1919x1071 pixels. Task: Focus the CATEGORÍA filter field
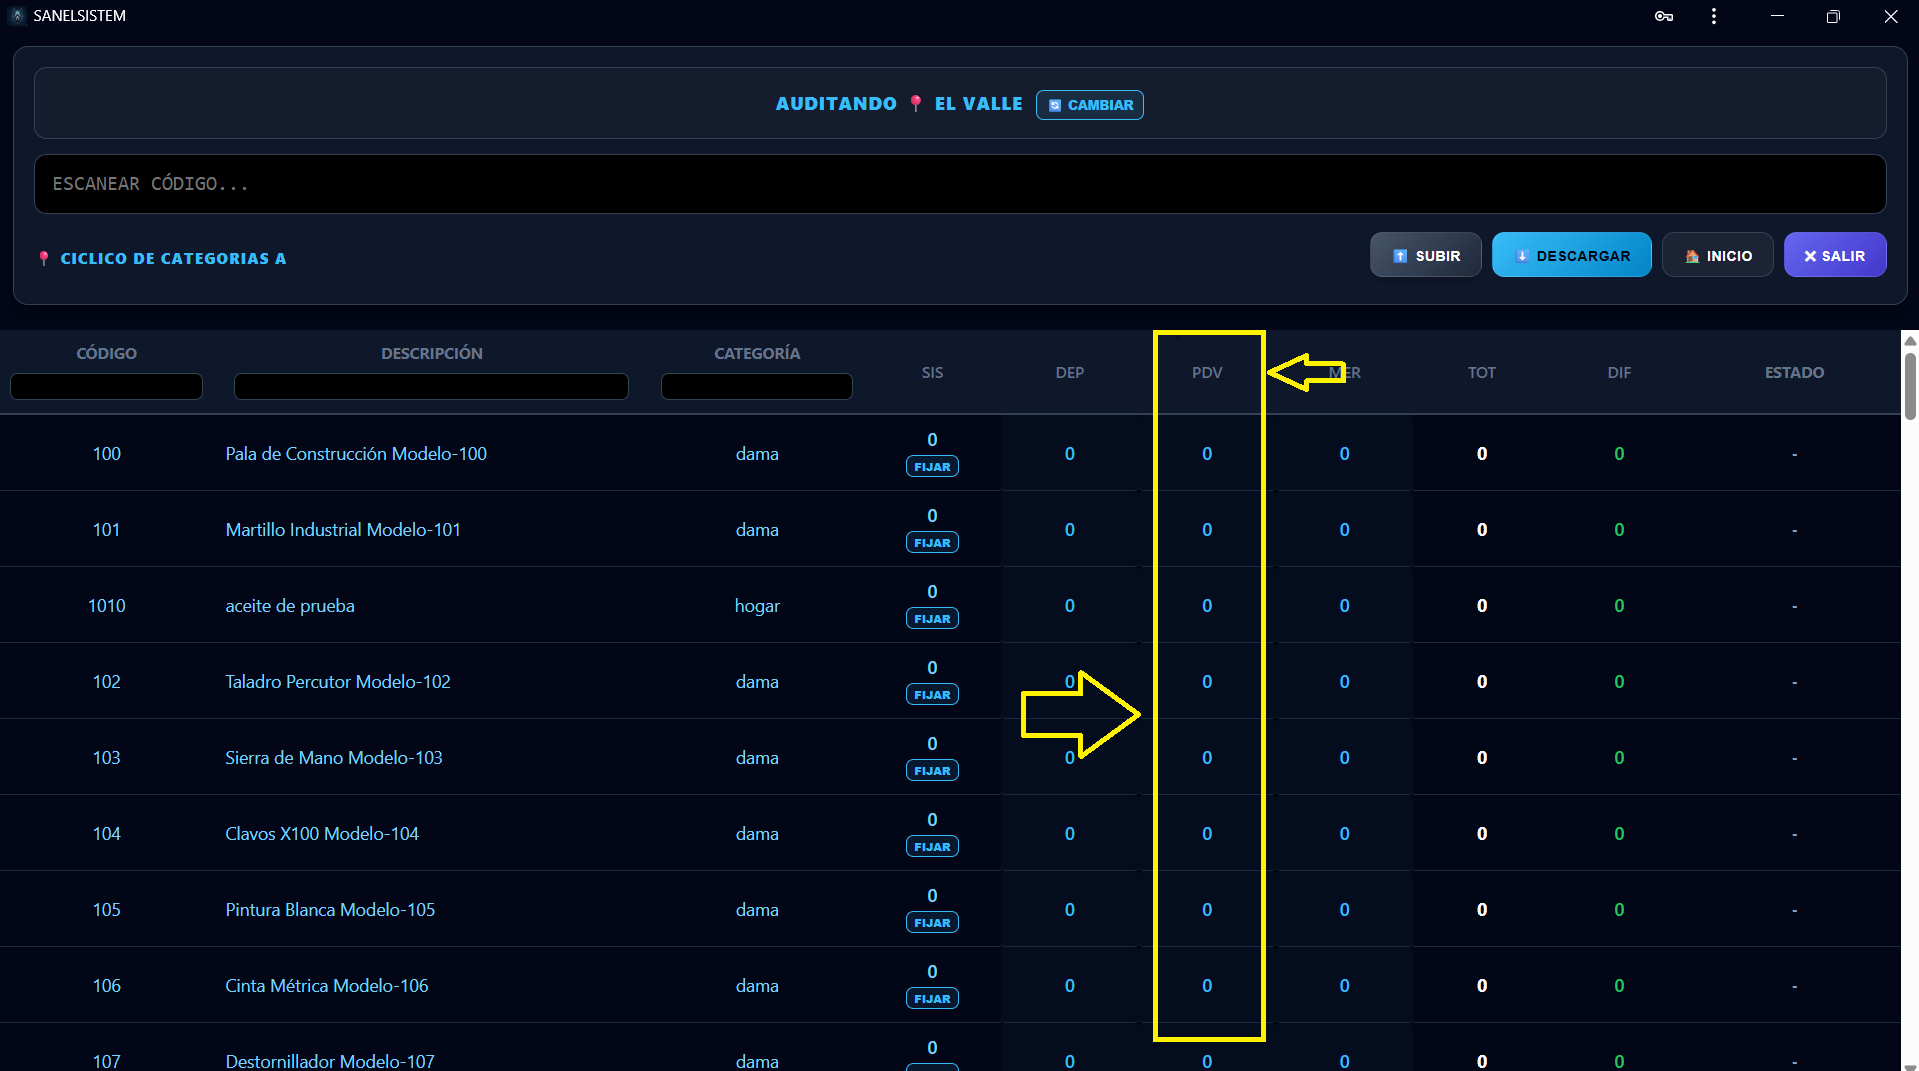[757, 387]
